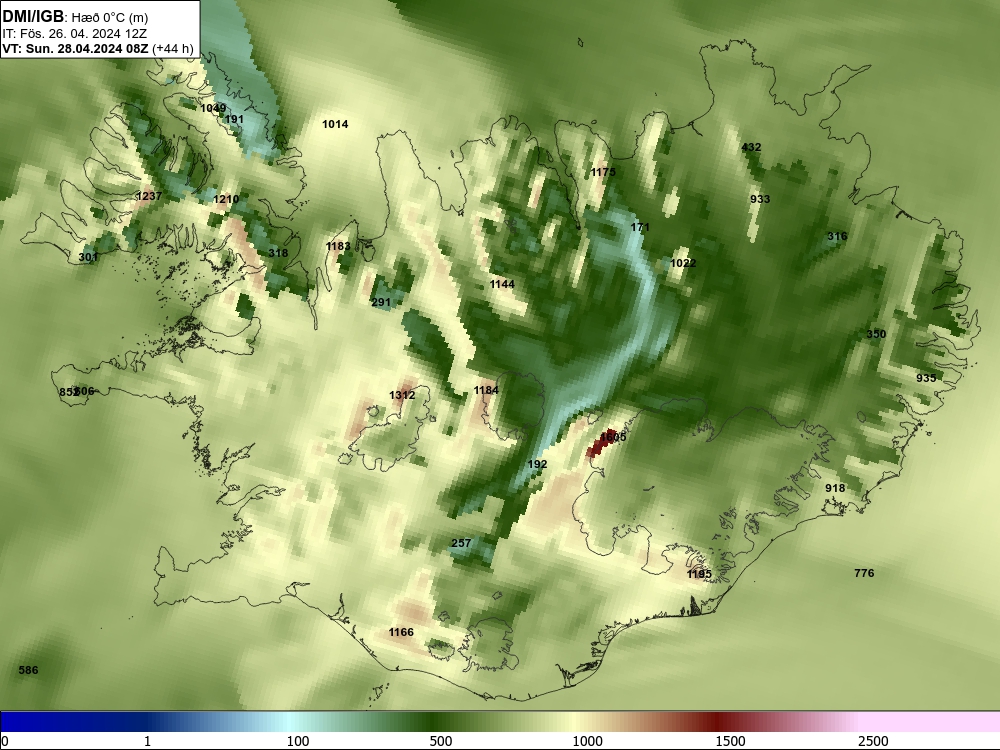
Task: Select the 191 map value
Action: click(x=235, y=119)
